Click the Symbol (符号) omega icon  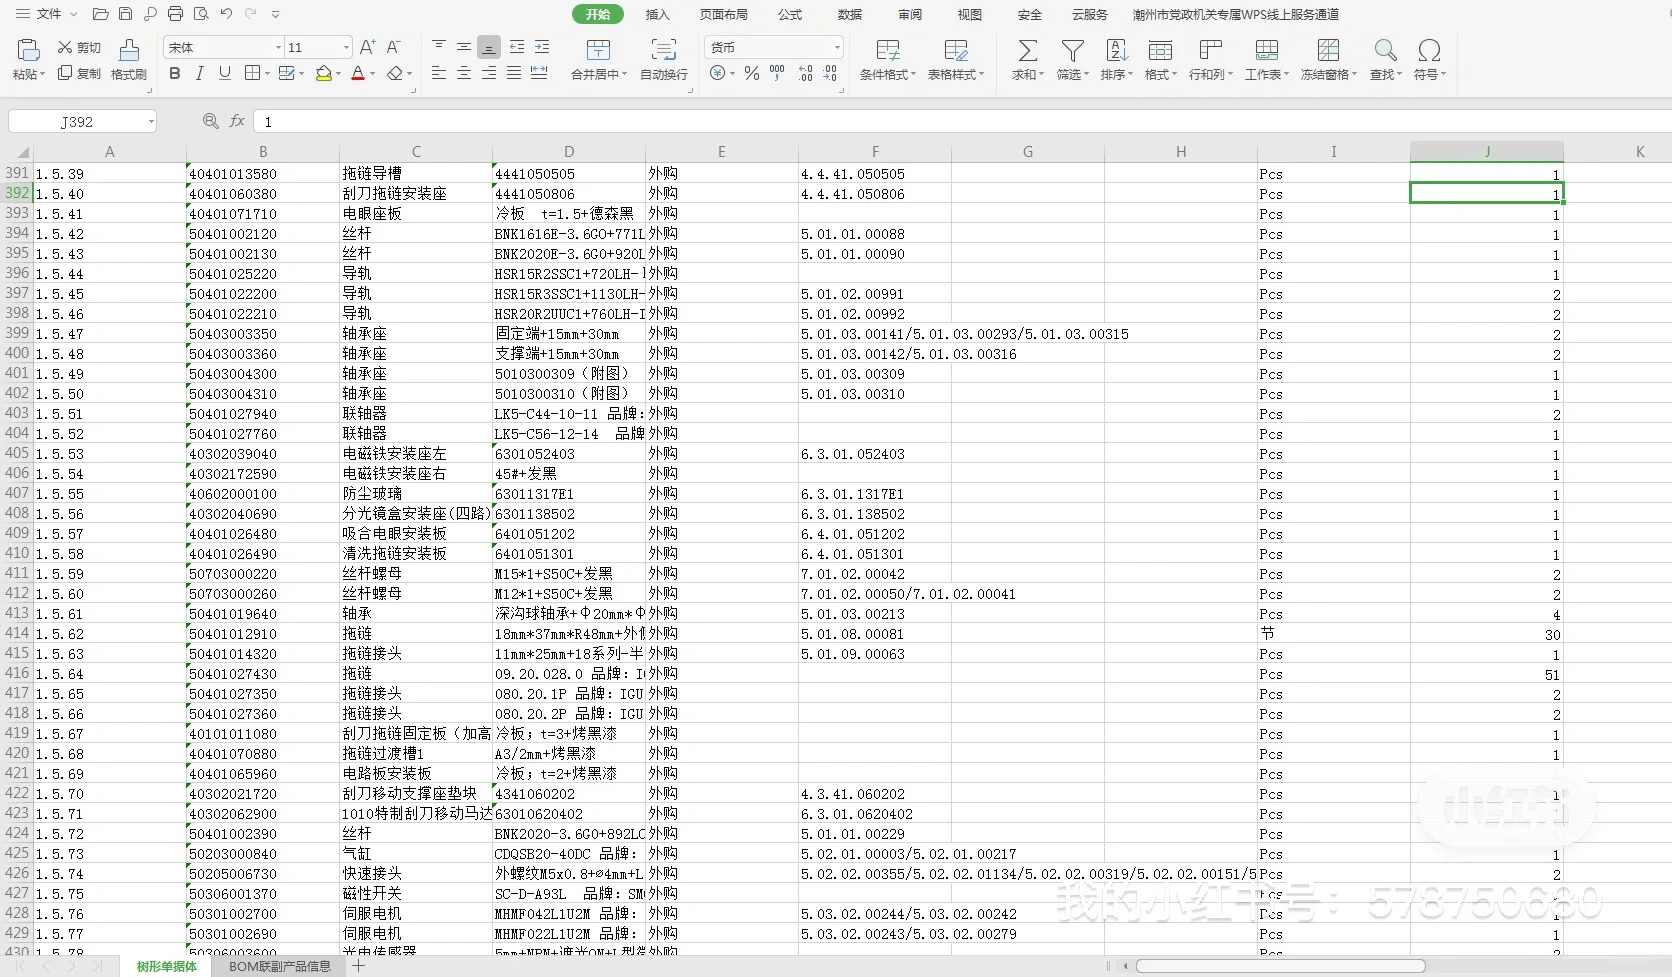tap(1429, 50)
